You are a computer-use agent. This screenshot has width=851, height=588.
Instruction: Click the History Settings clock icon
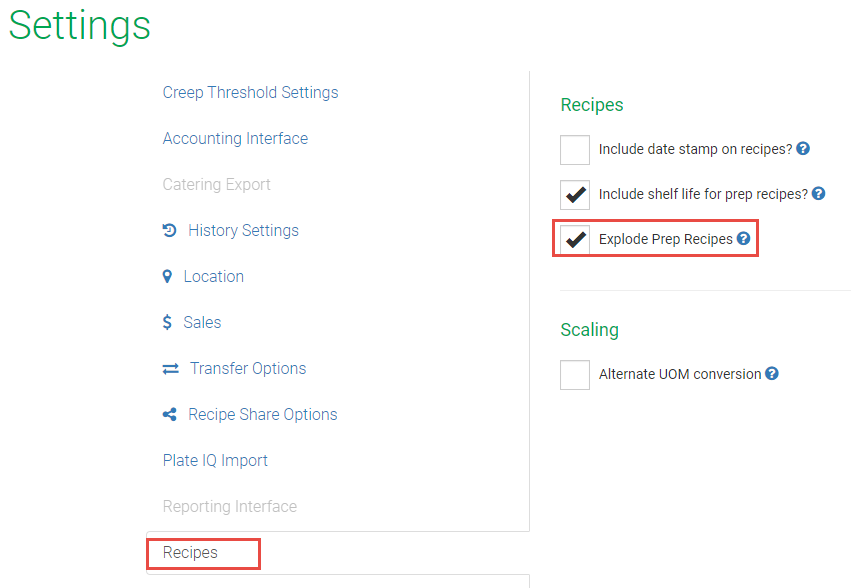169,230
